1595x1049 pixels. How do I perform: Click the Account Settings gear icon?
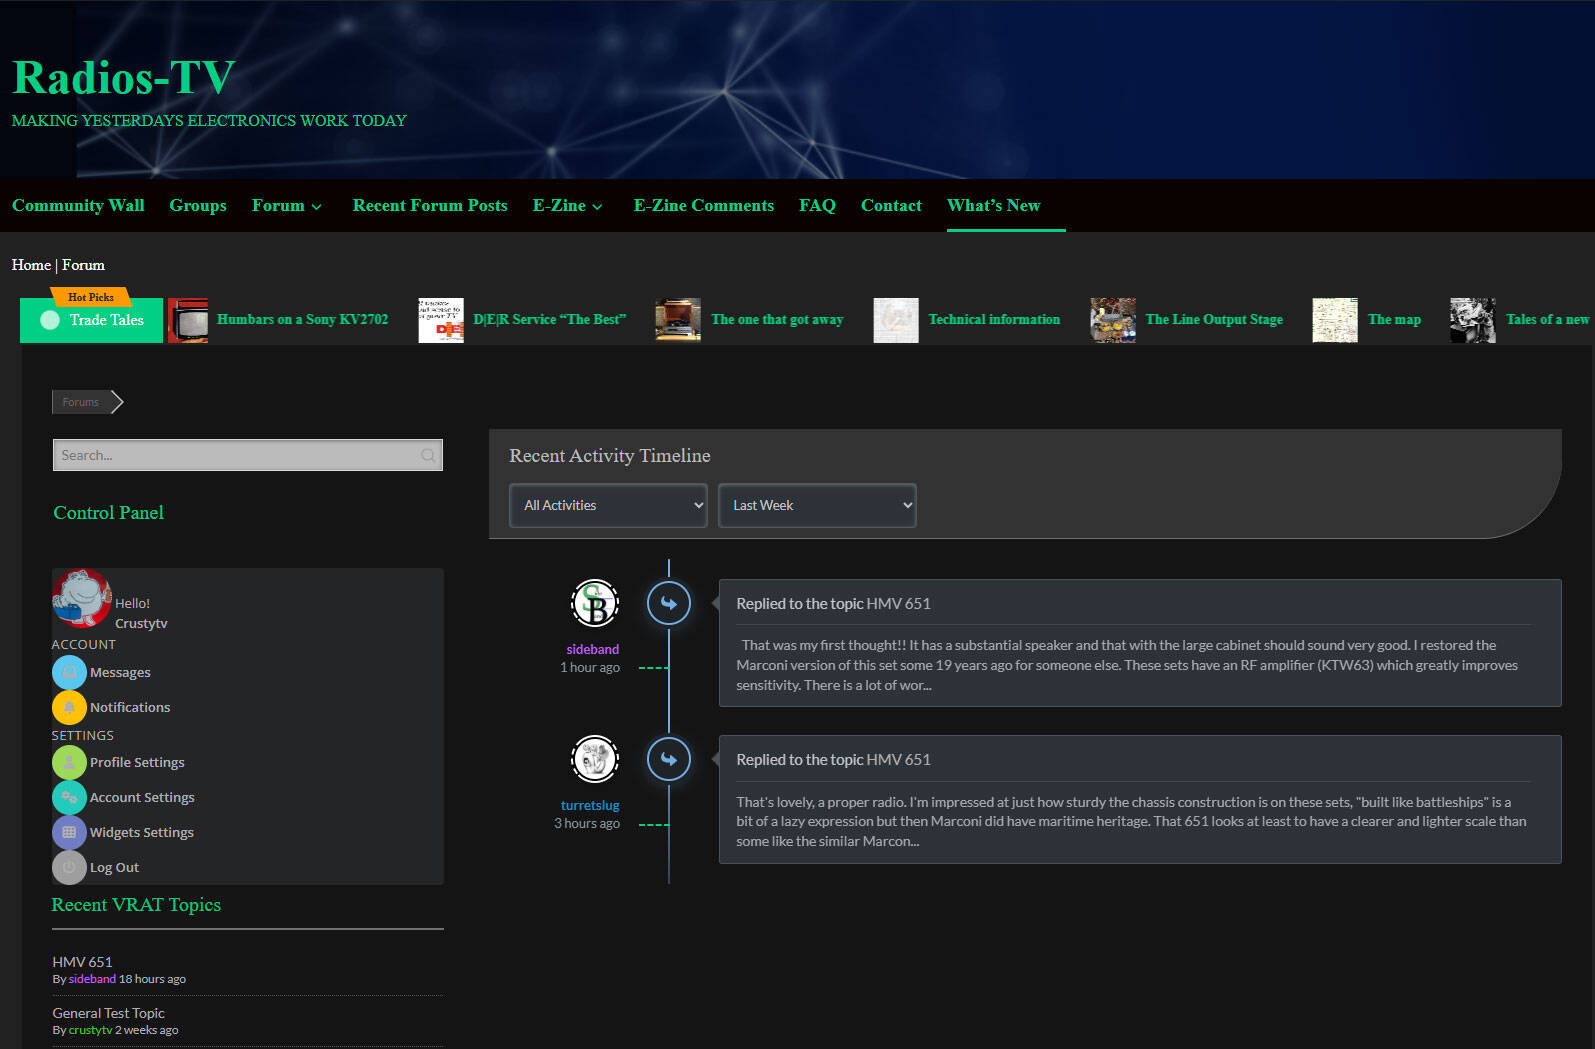69,797
